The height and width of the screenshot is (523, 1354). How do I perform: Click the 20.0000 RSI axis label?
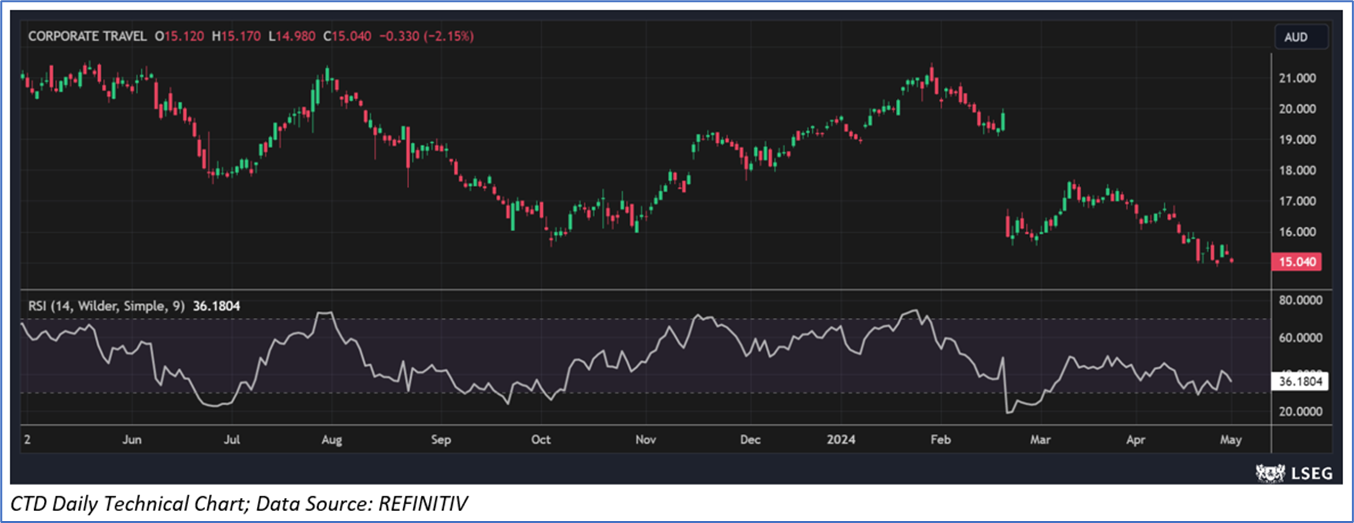pos(1301,412)
